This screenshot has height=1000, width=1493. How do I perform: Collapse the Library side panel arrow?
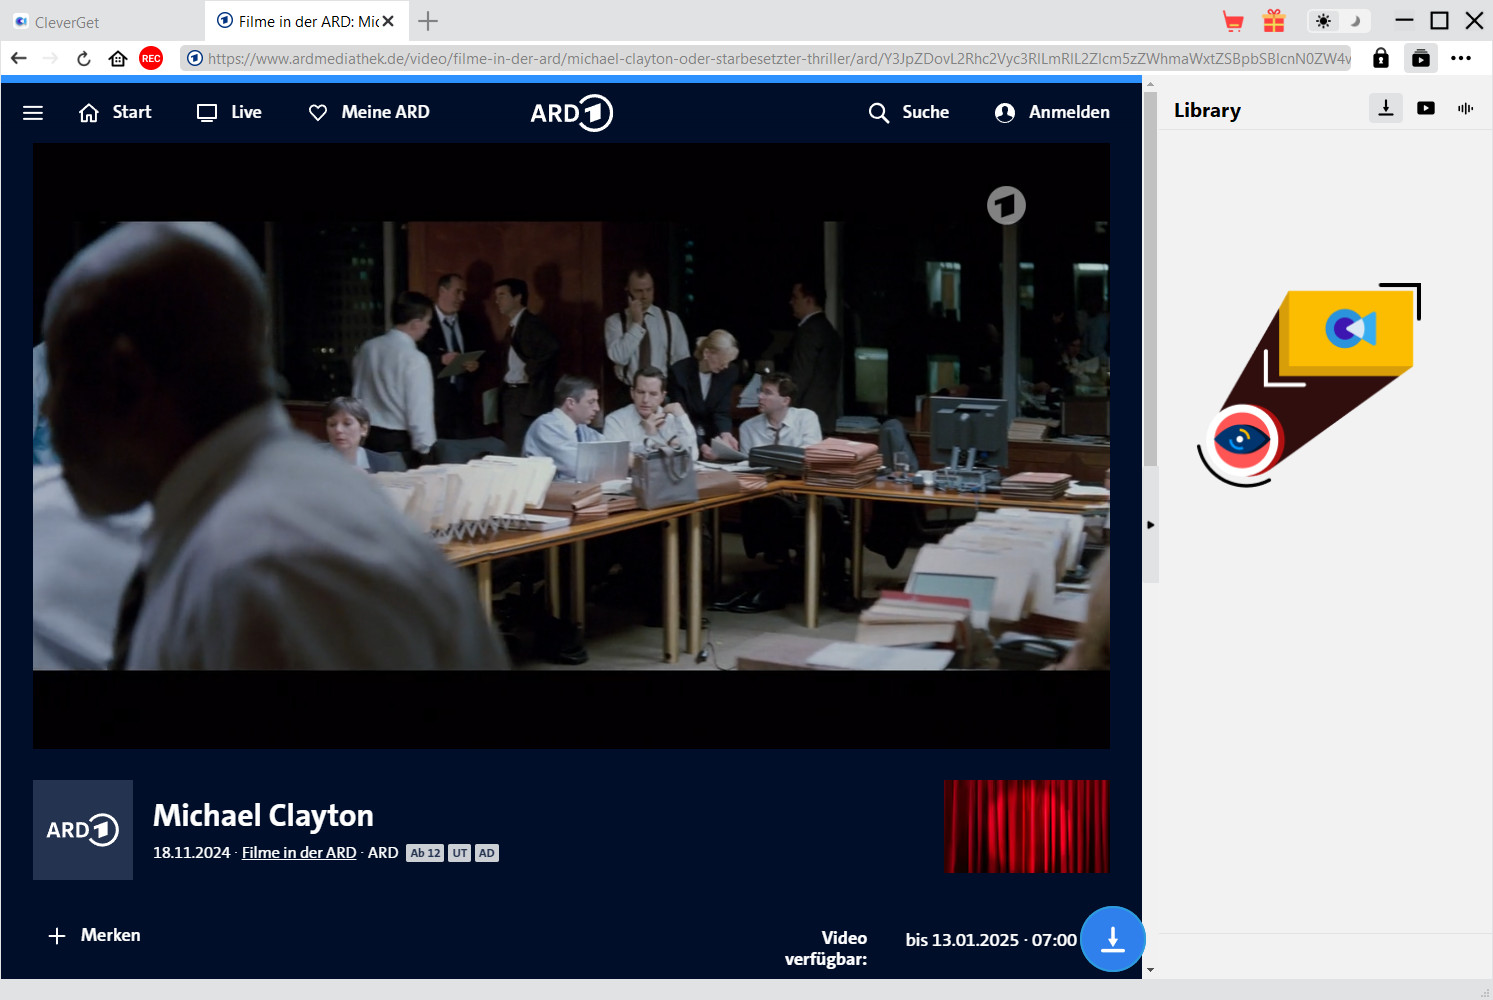click(1151, 525)
